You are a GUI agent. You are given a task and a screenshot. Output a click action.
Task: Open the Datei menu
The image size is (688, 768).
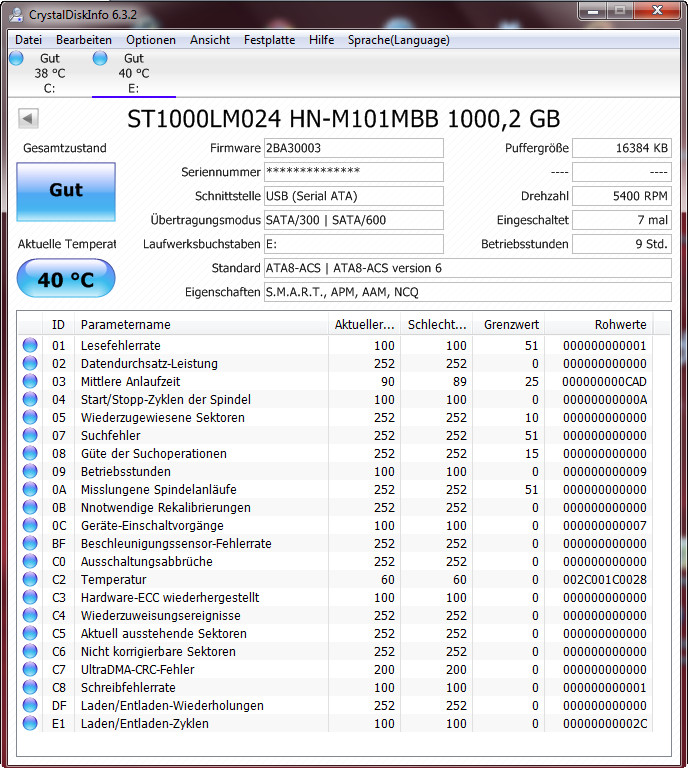(28, 40)
